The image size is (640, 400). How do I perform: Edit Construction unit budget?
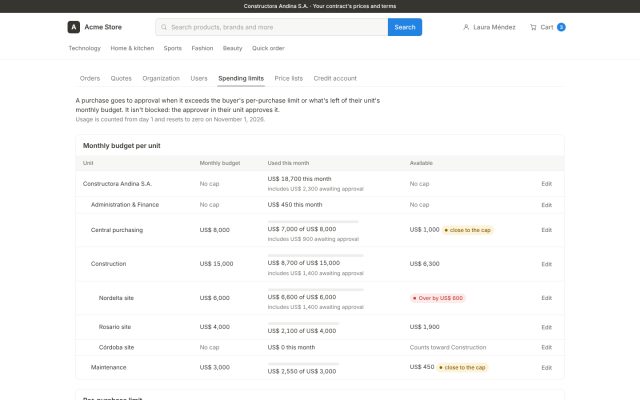pos(547,264)
